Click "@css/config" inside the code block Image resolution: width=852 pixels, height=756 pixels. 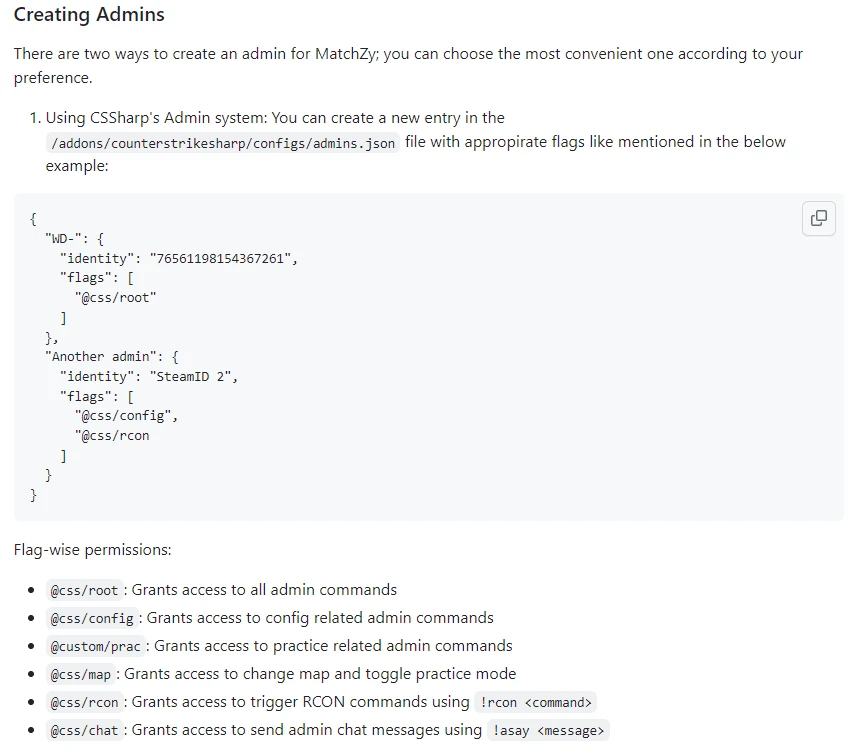(126, 415)
